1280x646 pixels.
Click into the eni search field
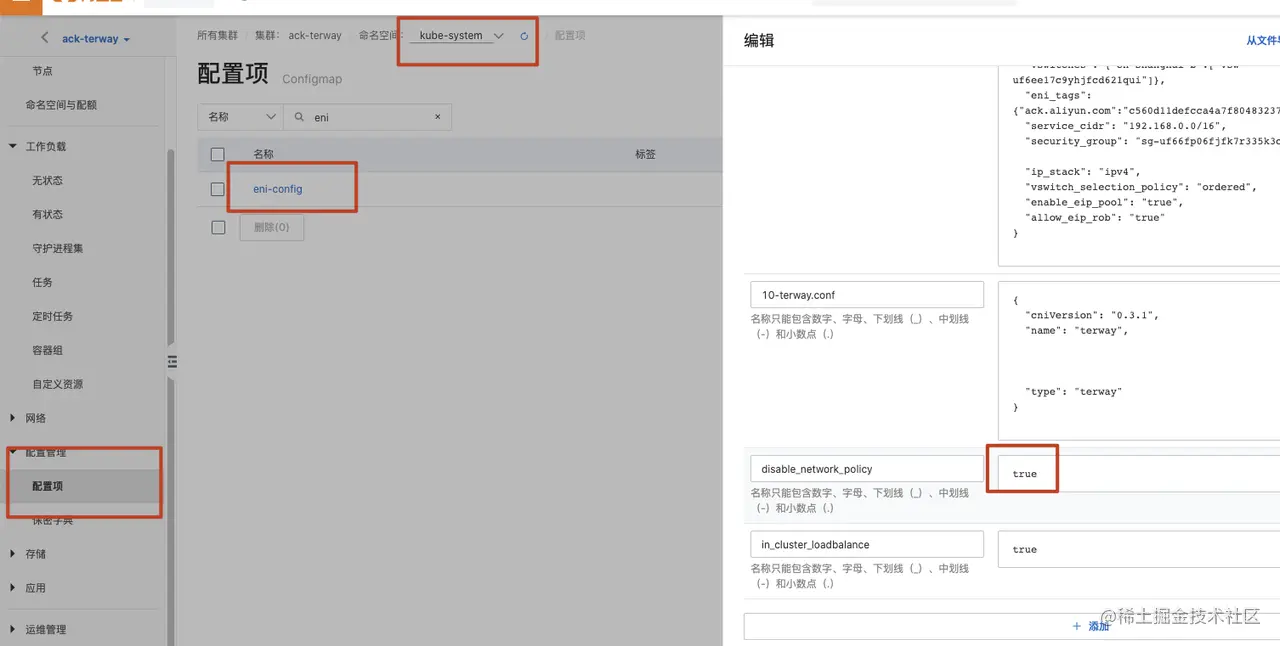click(368, 117)
